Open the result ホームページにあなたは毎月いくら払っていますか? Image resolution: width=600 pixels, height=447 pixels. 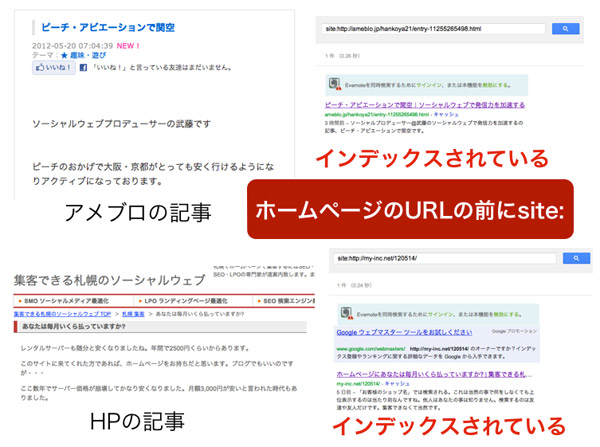(x=434, y=374)
